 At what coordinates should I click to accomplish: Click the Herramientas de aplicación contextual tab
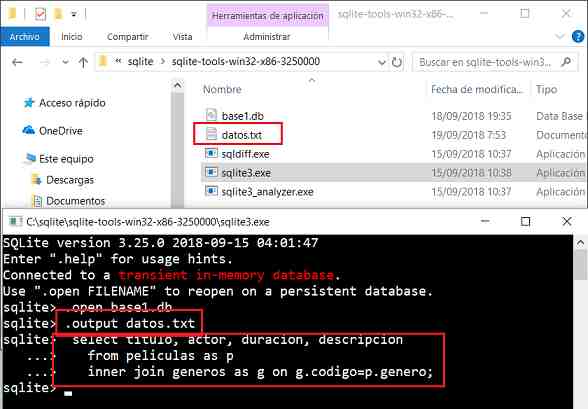pyautogui.click(x=267, y=16)
